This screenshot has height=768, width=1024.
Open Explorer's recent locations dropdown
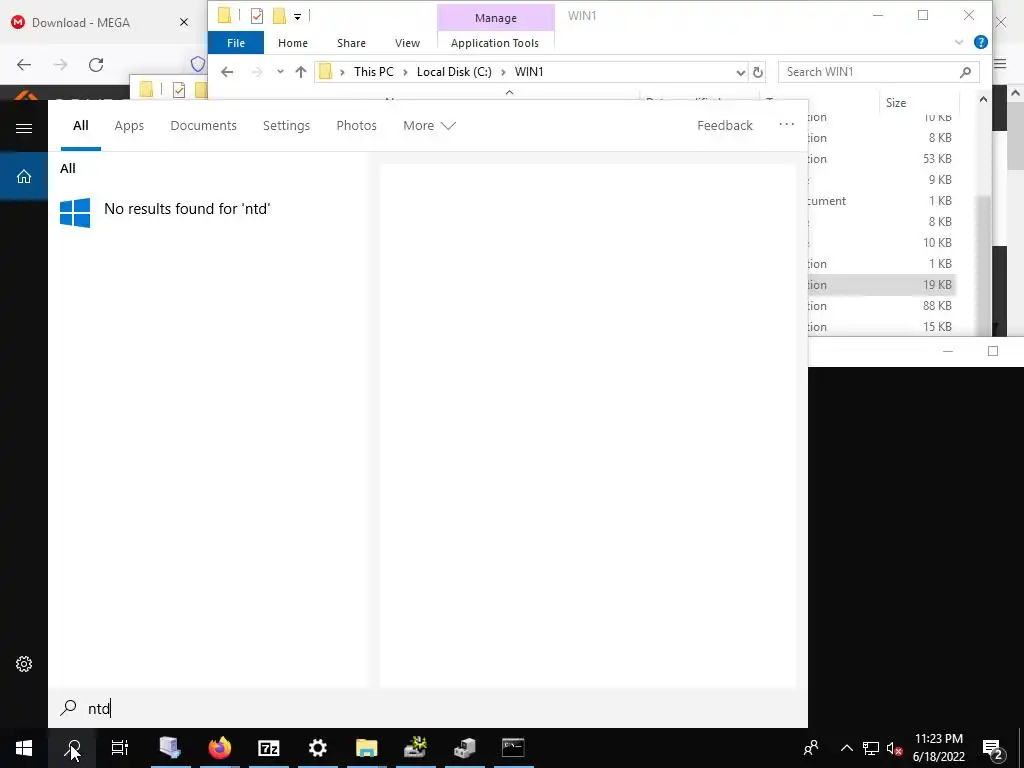[280, 72]
